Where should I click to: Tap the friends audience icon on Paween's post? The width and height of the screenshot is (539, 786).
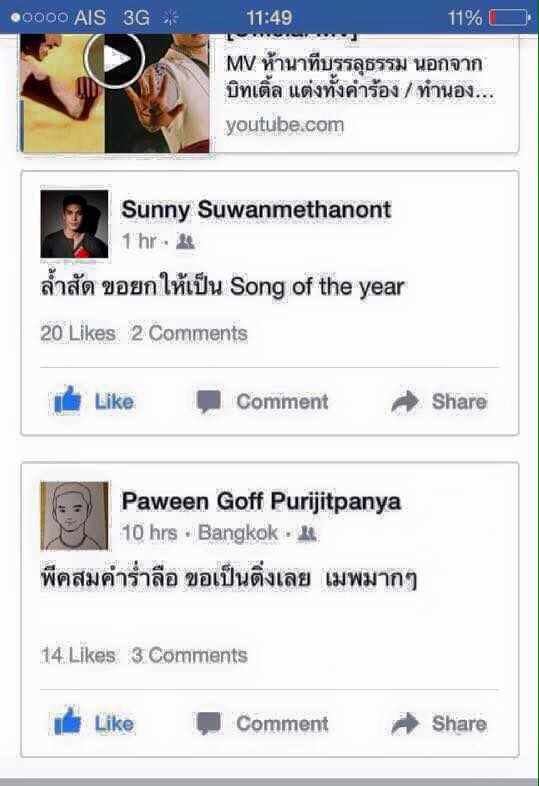click(307, 534)
